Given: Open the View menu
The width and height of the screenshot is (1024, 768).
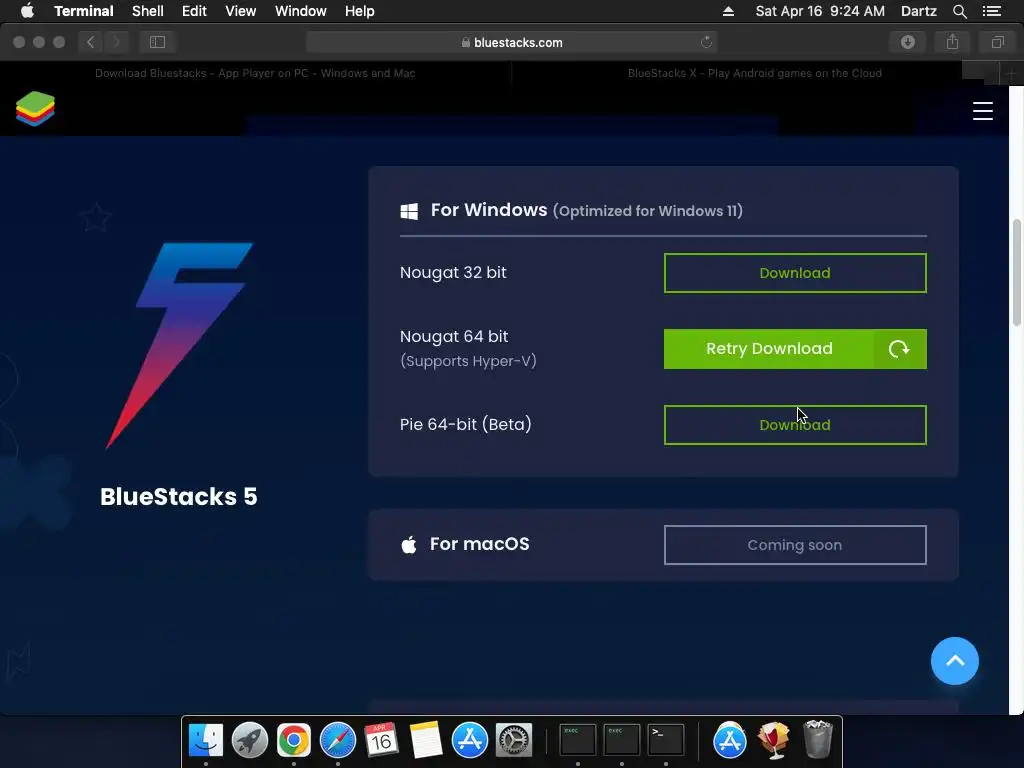Looking at the screenshot, I should pyautogui.click(x=240, y=11).
